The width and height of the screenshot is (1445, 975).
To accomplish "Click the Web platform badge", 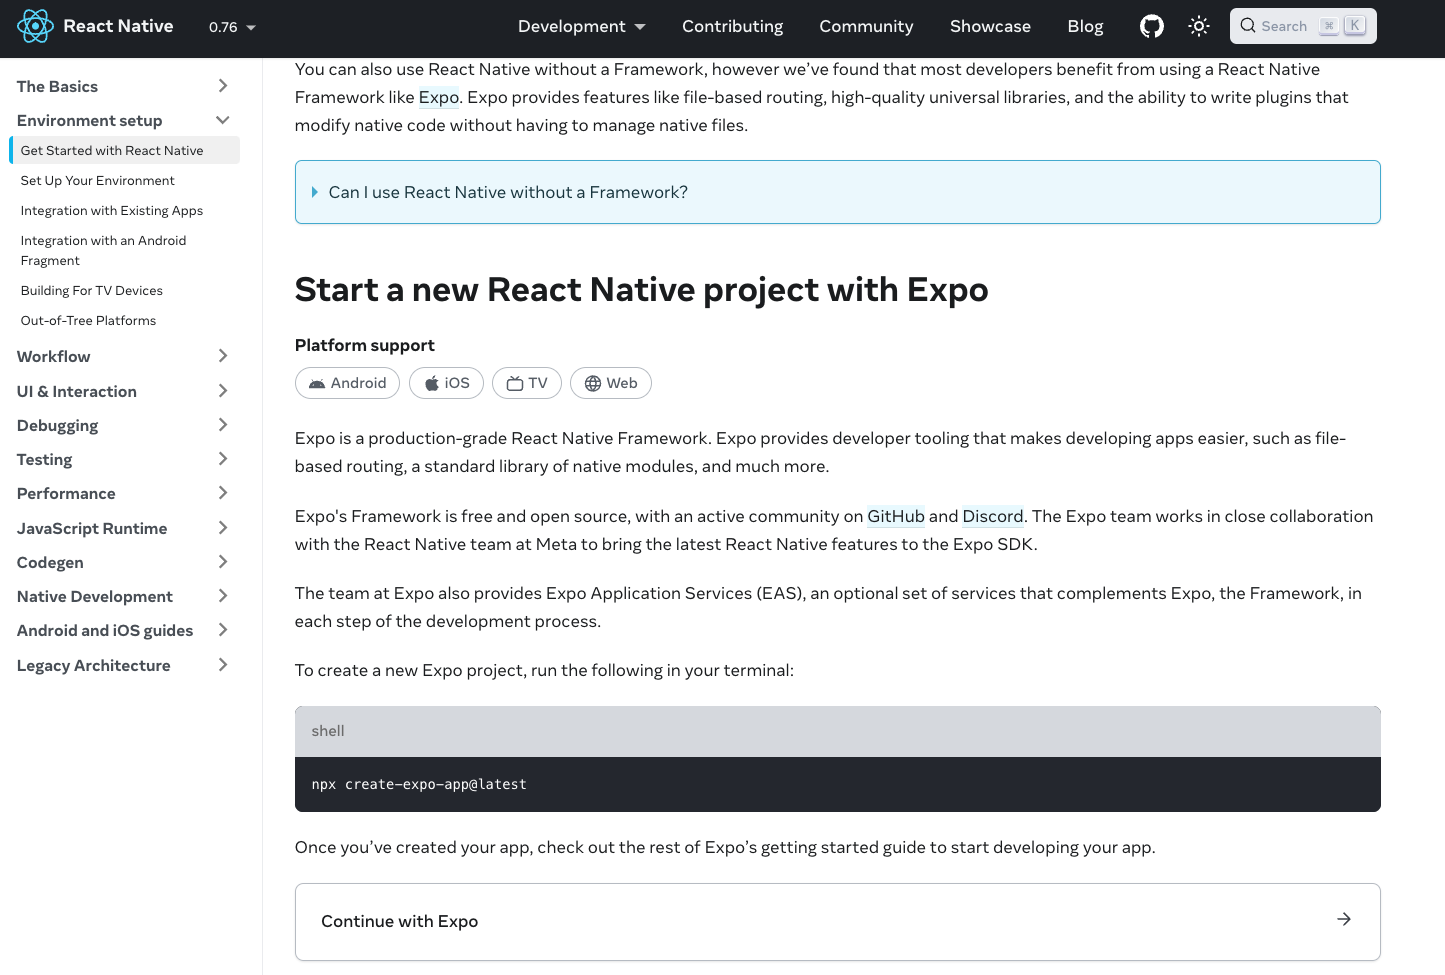I will [x=611, y=383].
